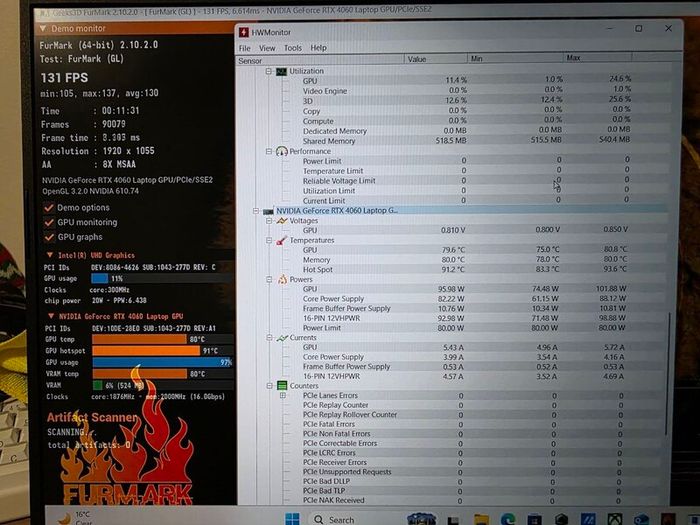Expand the PCIe Lanes Errors node

(x=283, y=396)
